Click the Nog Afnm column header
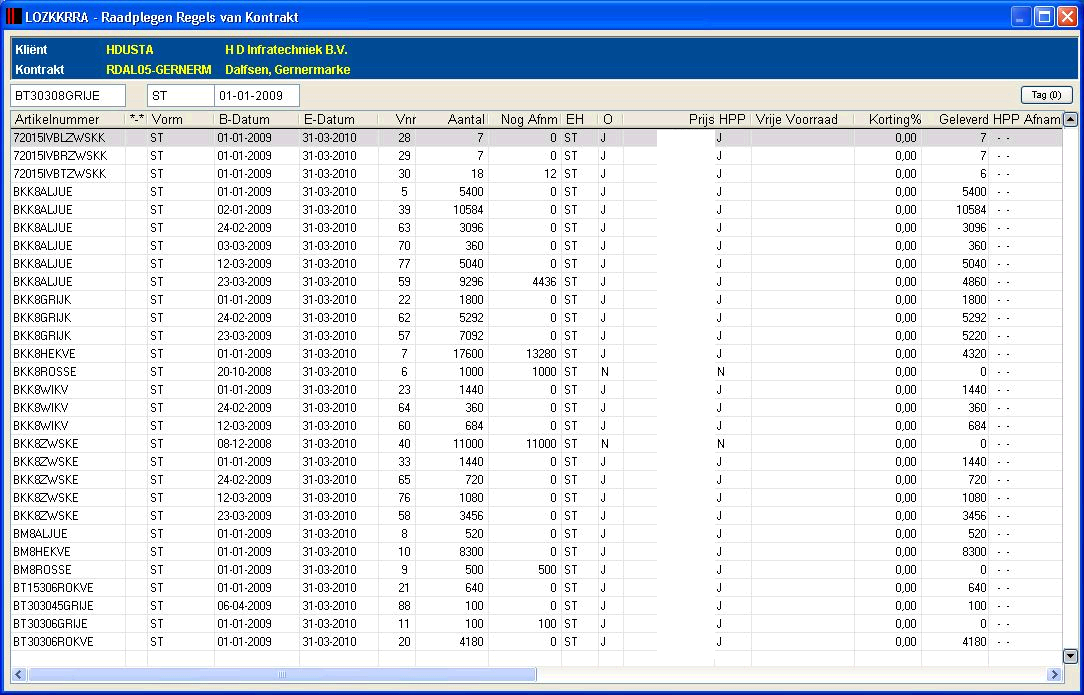This screenshot has height=695, width=1084. [525, 120]
